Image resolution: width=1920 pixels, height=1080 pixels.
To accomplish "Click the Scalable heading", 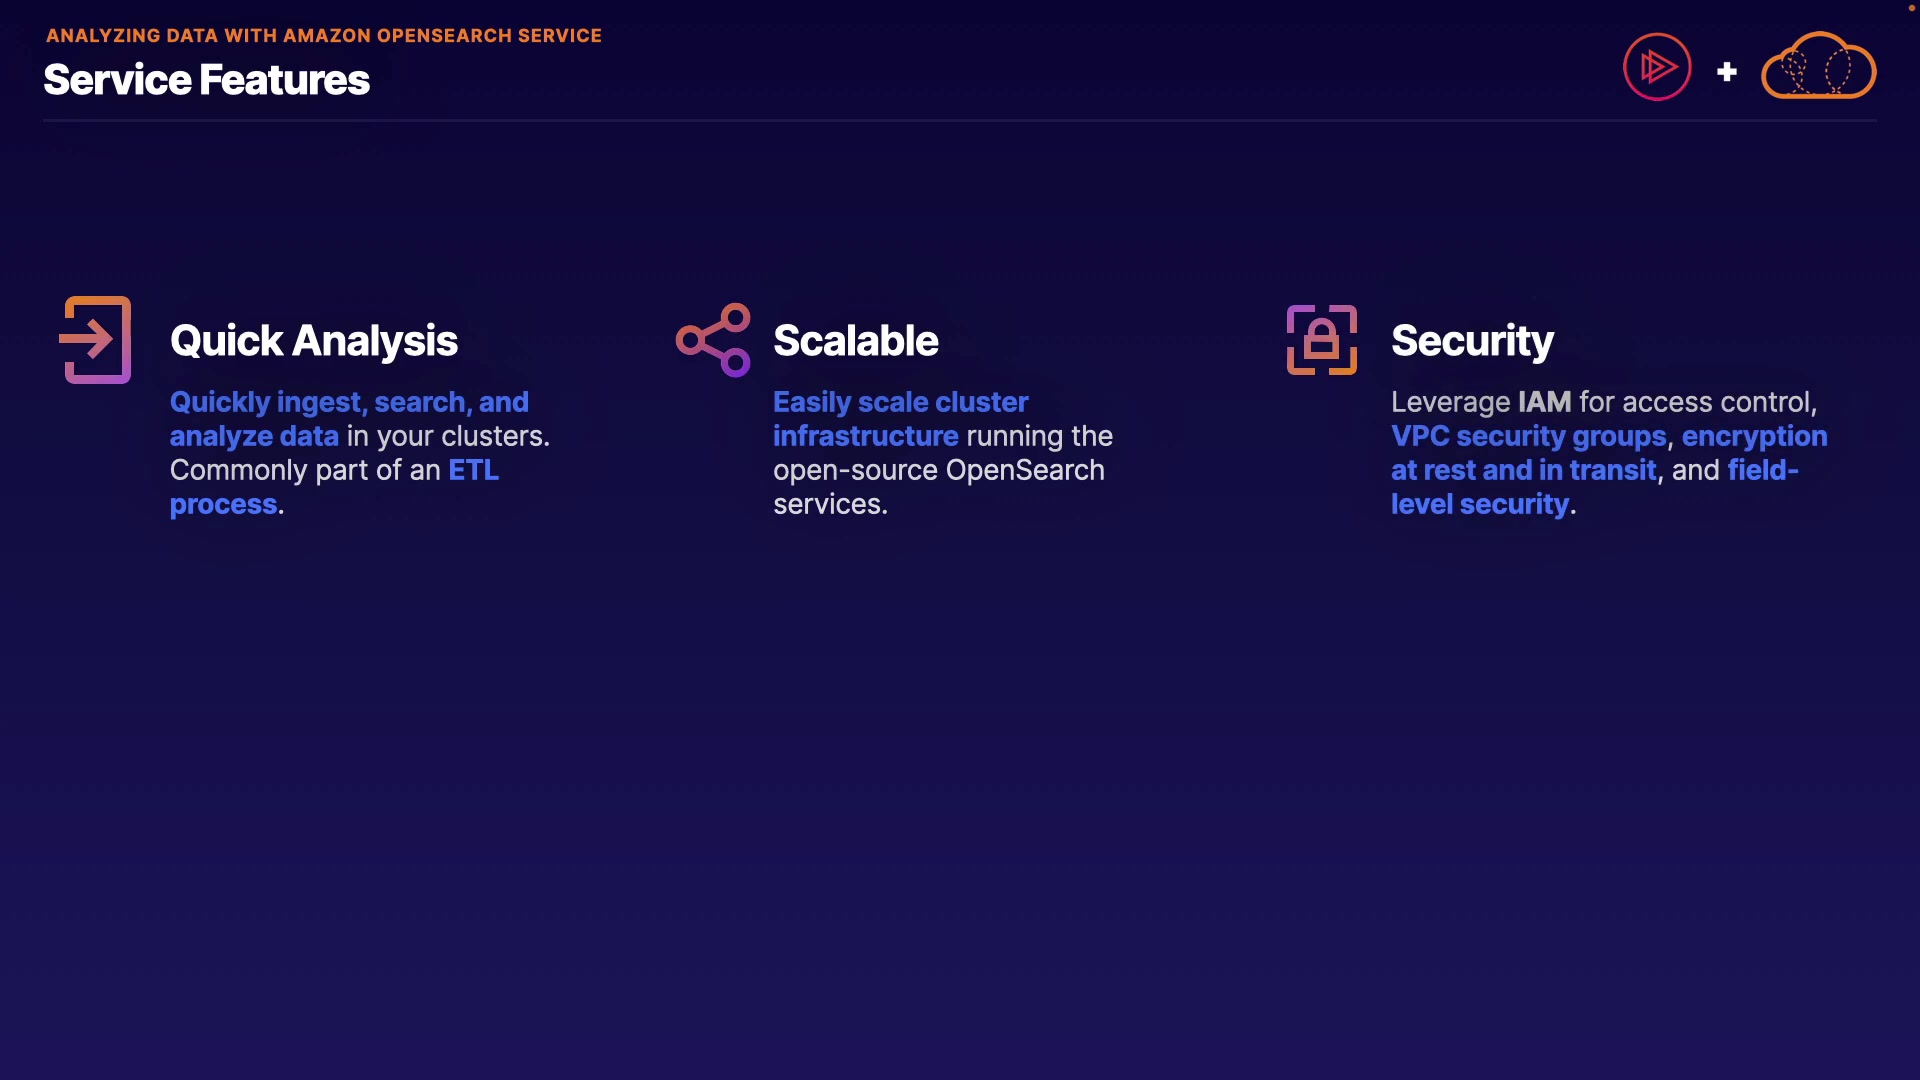I will coord(855,341).
